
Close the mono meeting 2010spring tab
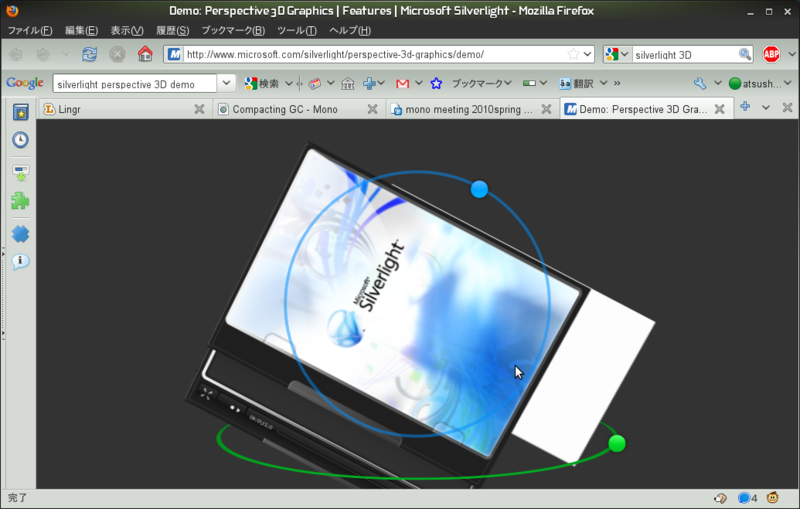[x=546, y=109]
